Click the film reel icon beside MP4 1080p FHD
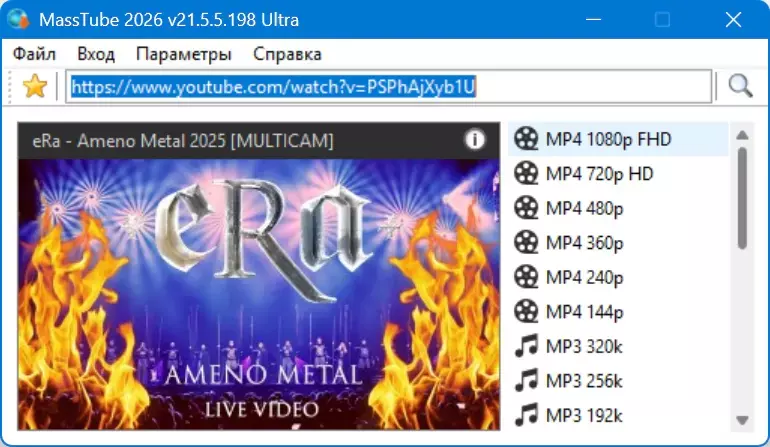770x447 pixels. pos(526,139)
